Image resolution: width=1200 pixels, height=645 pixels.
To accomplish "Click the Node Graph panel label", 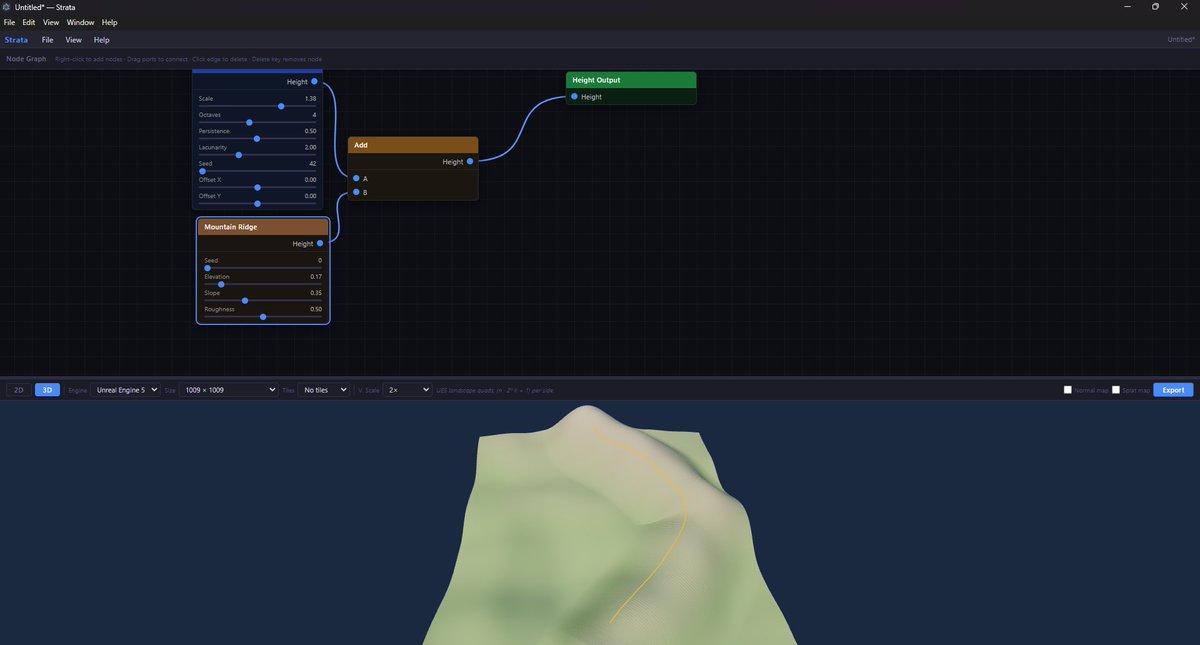I will pyautogui.click(x=27, y=59).
